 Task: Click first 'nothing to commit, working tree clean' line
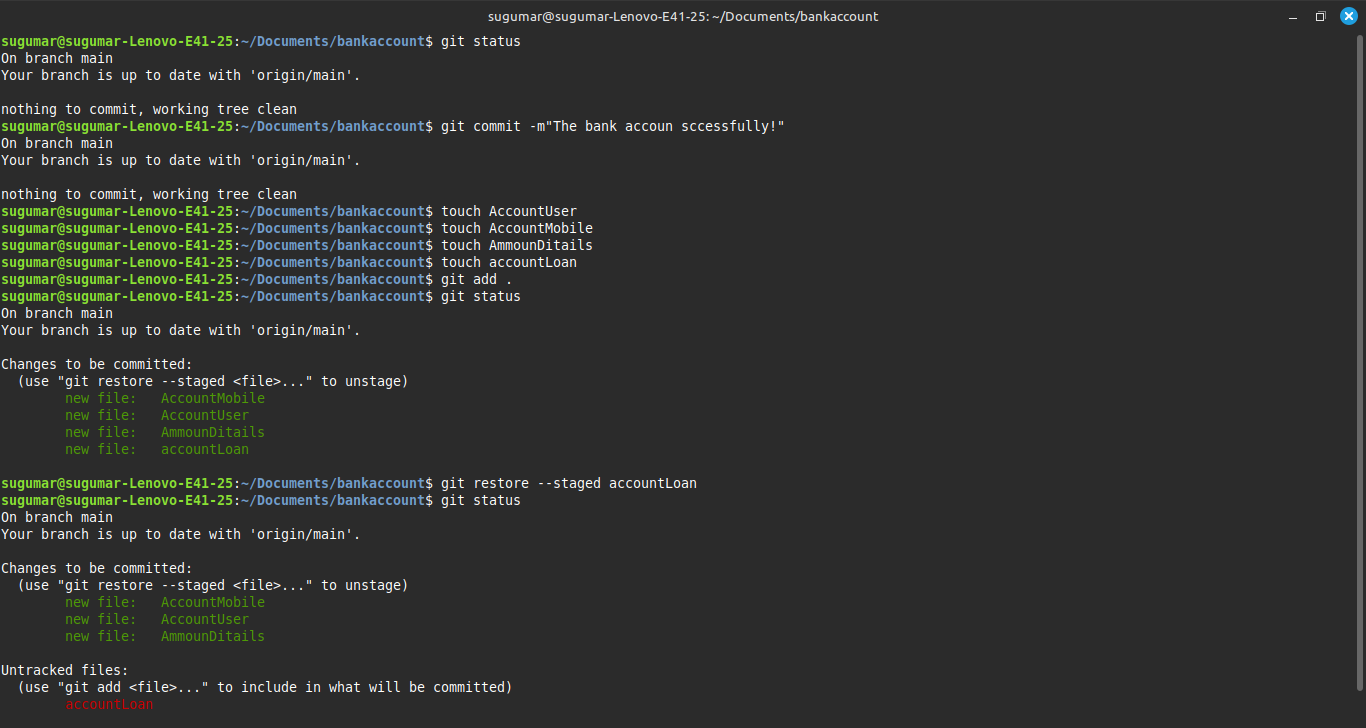149,109
